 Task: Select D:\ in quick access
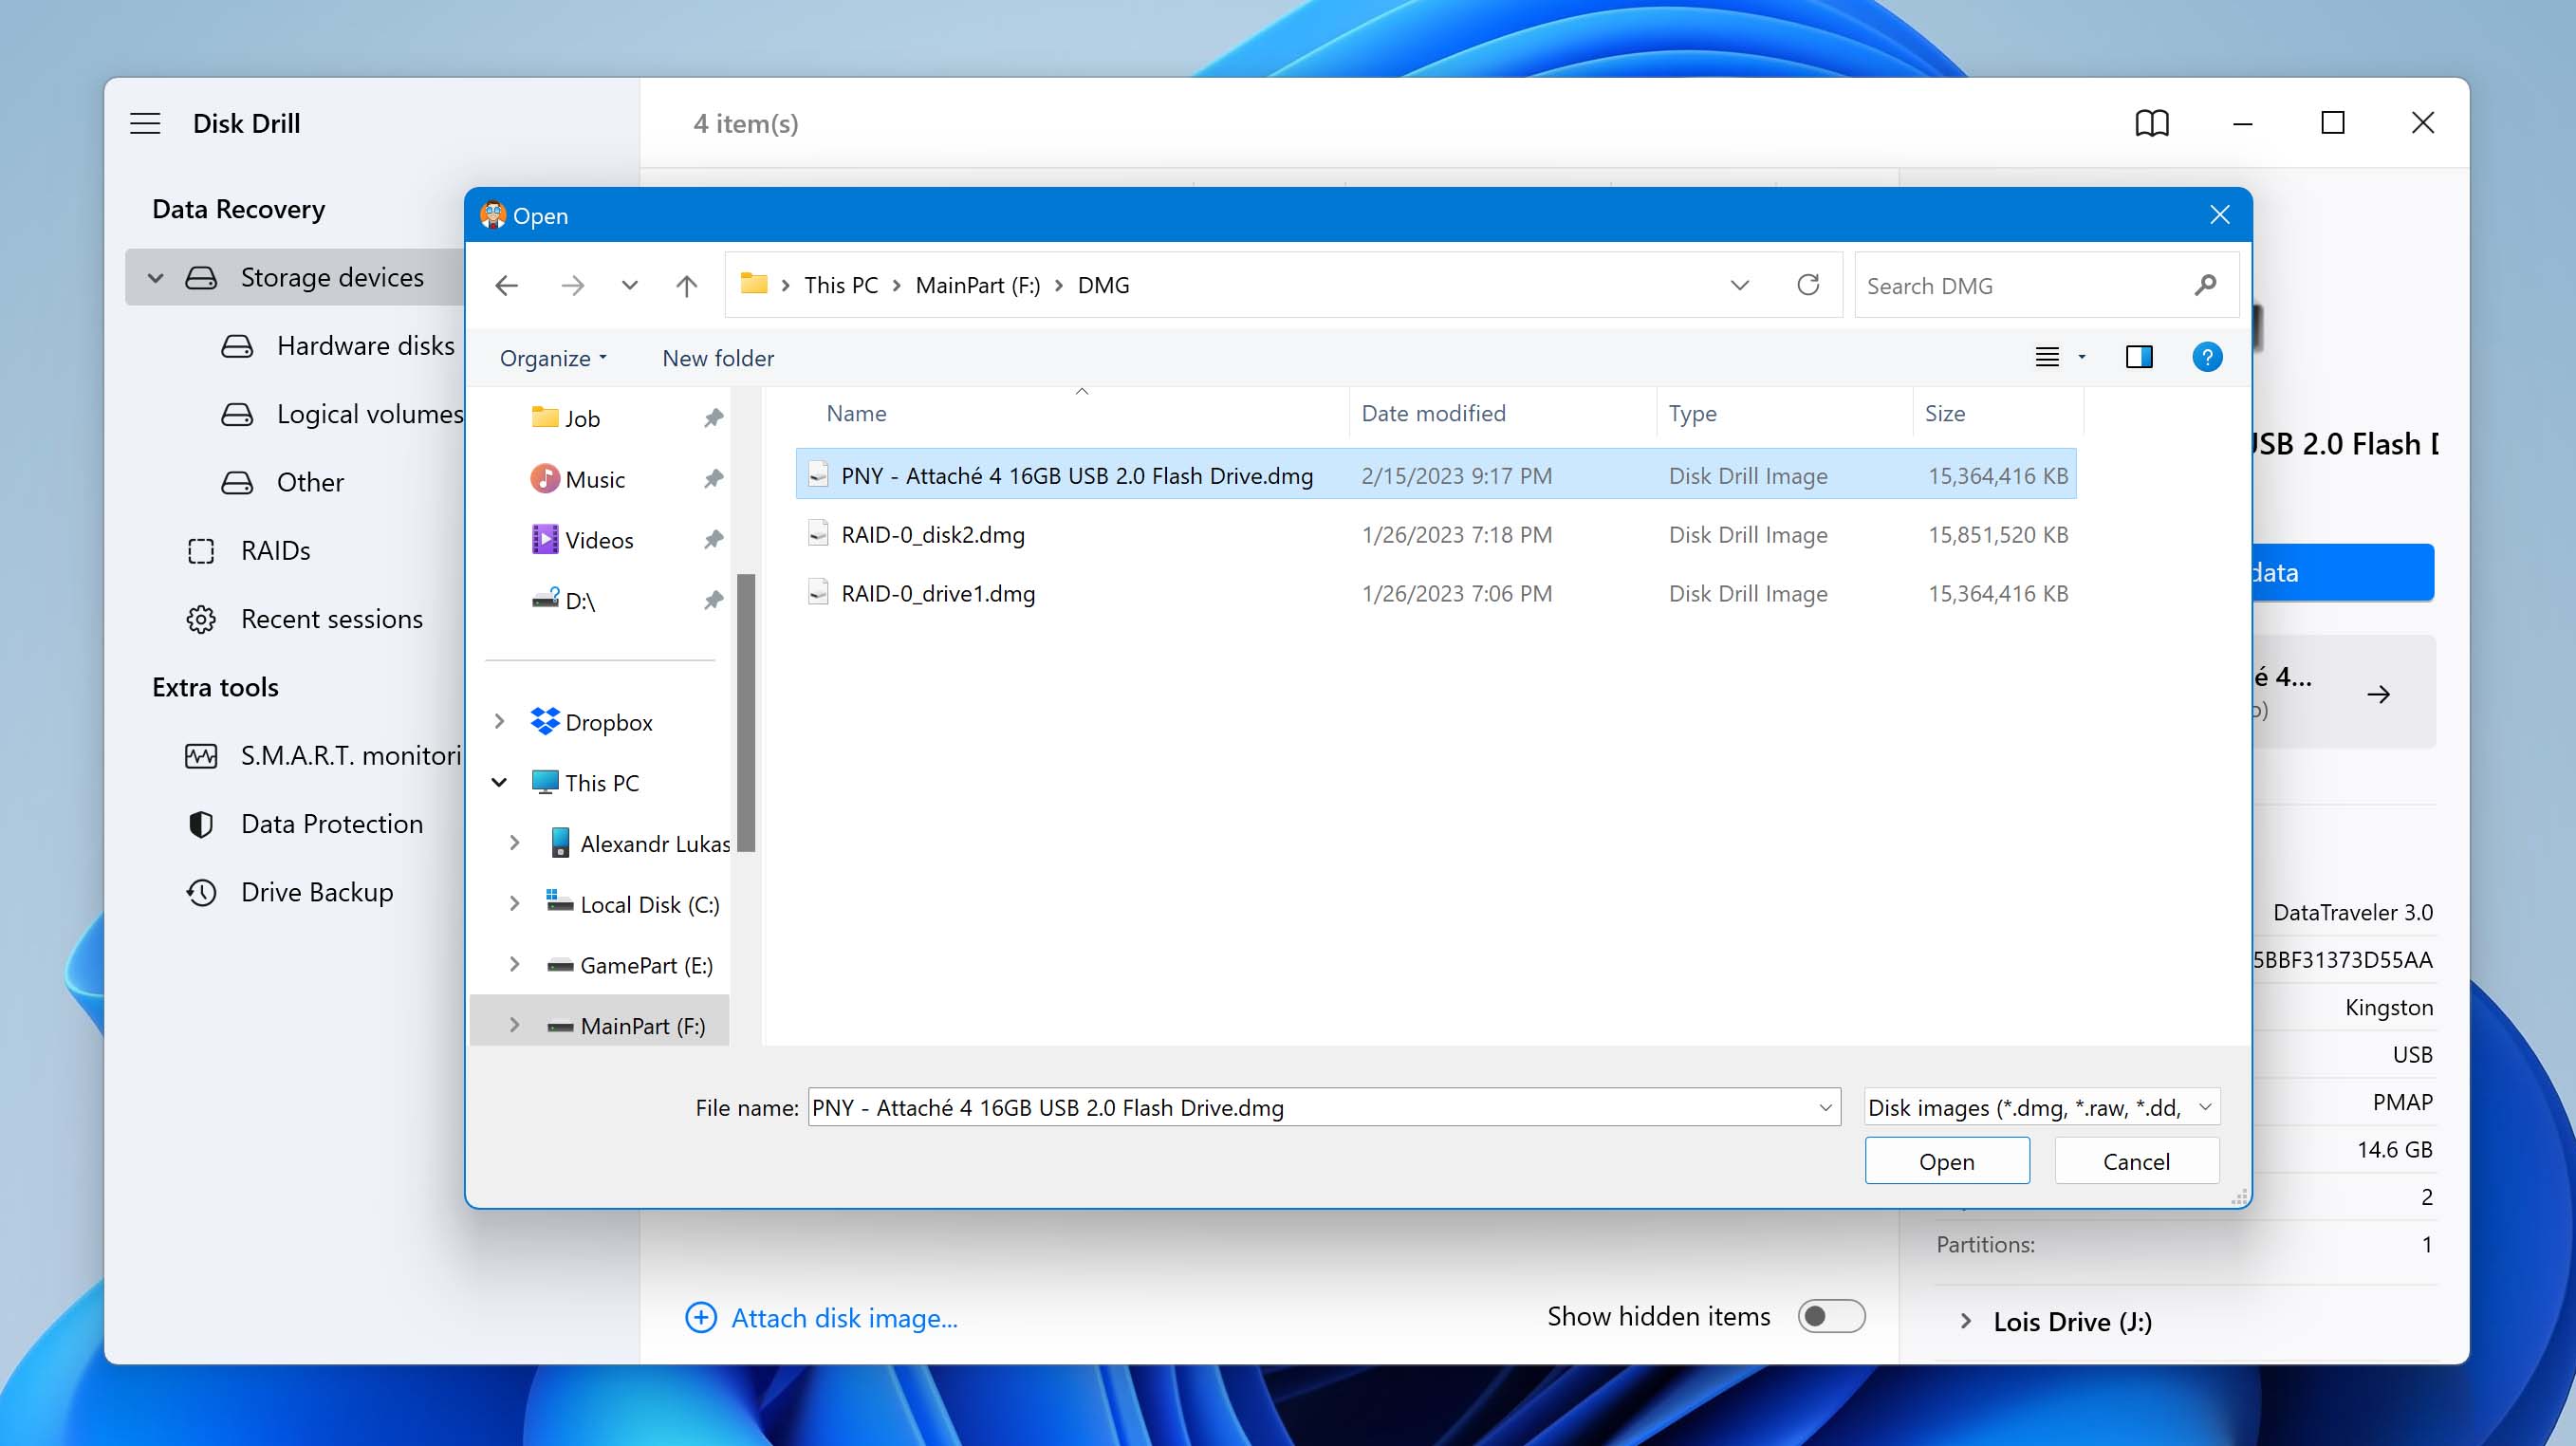tap(580, 601)
